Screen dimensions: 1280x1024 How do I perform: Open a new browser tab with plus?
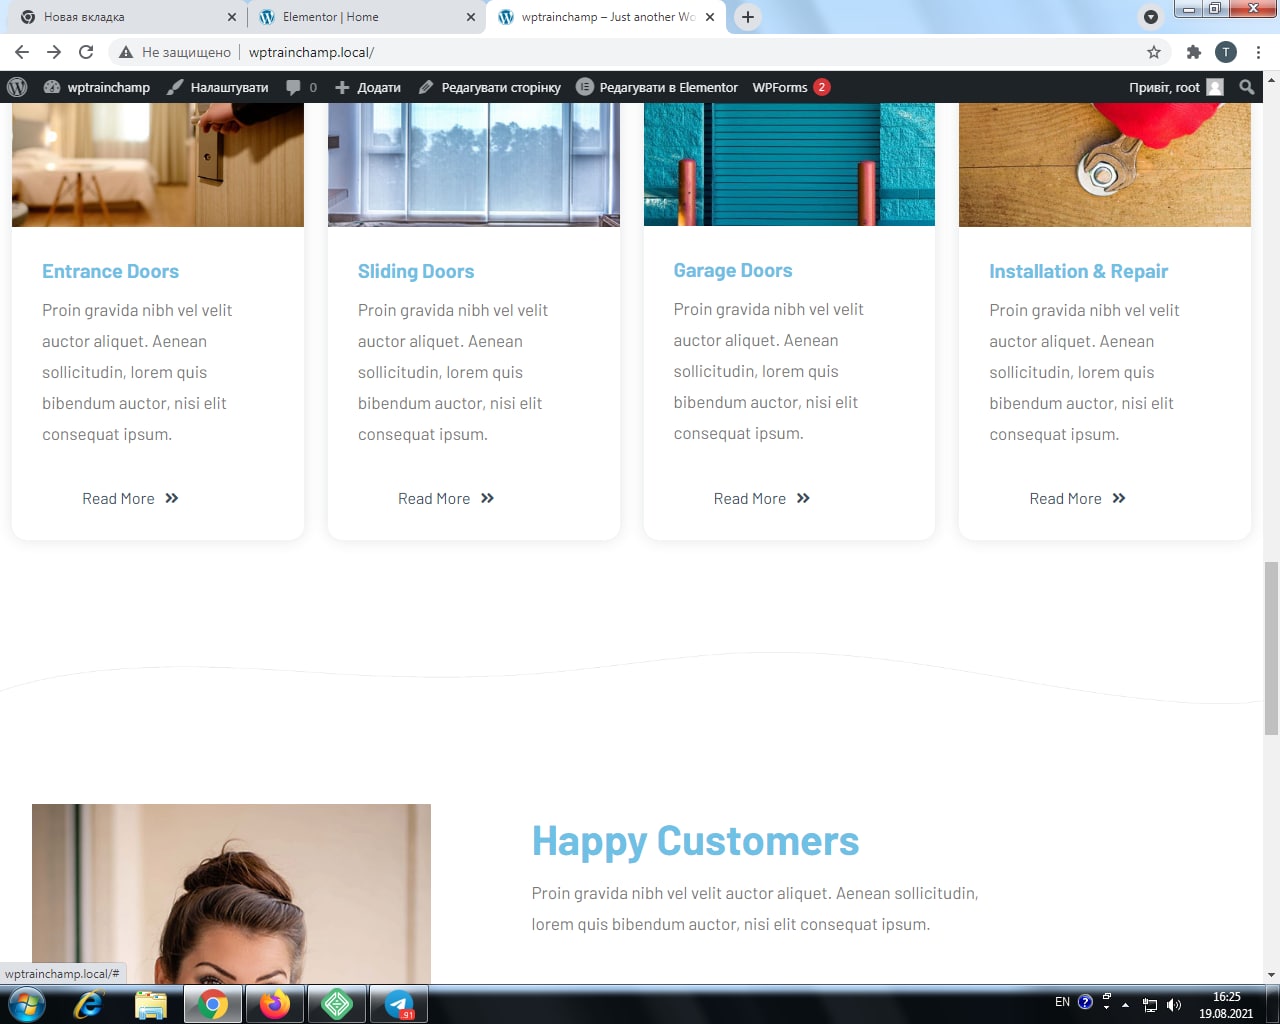tap(747, 17)
